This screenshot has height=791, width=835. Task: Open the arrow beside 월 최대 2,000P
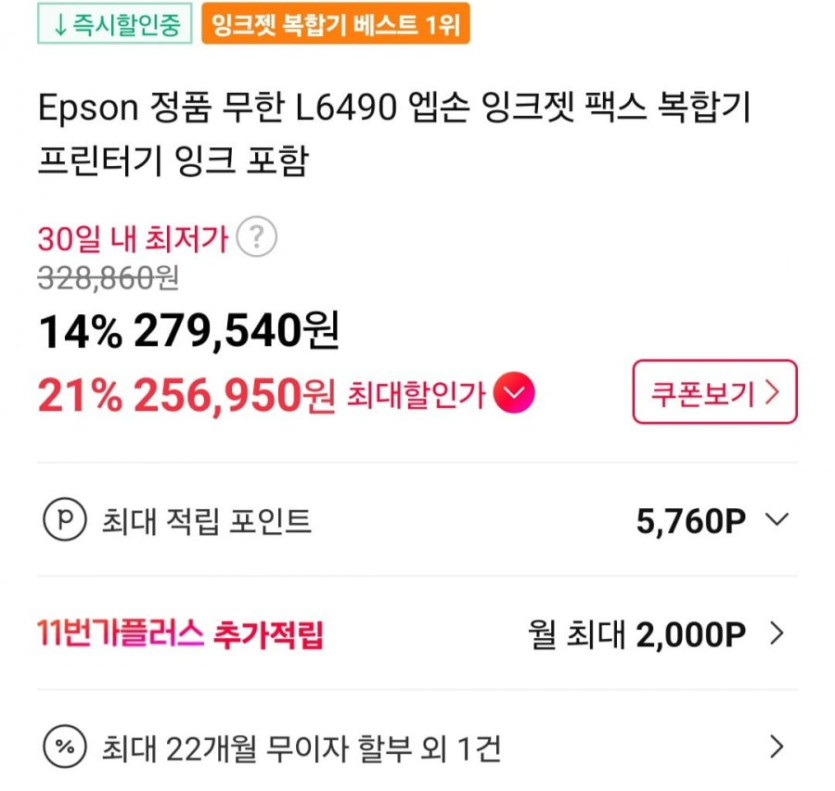[x=778, y=633]
